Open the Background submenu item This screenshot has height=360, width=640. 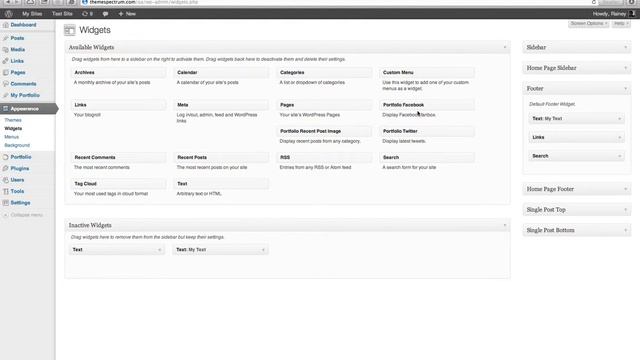pos(17,145)
